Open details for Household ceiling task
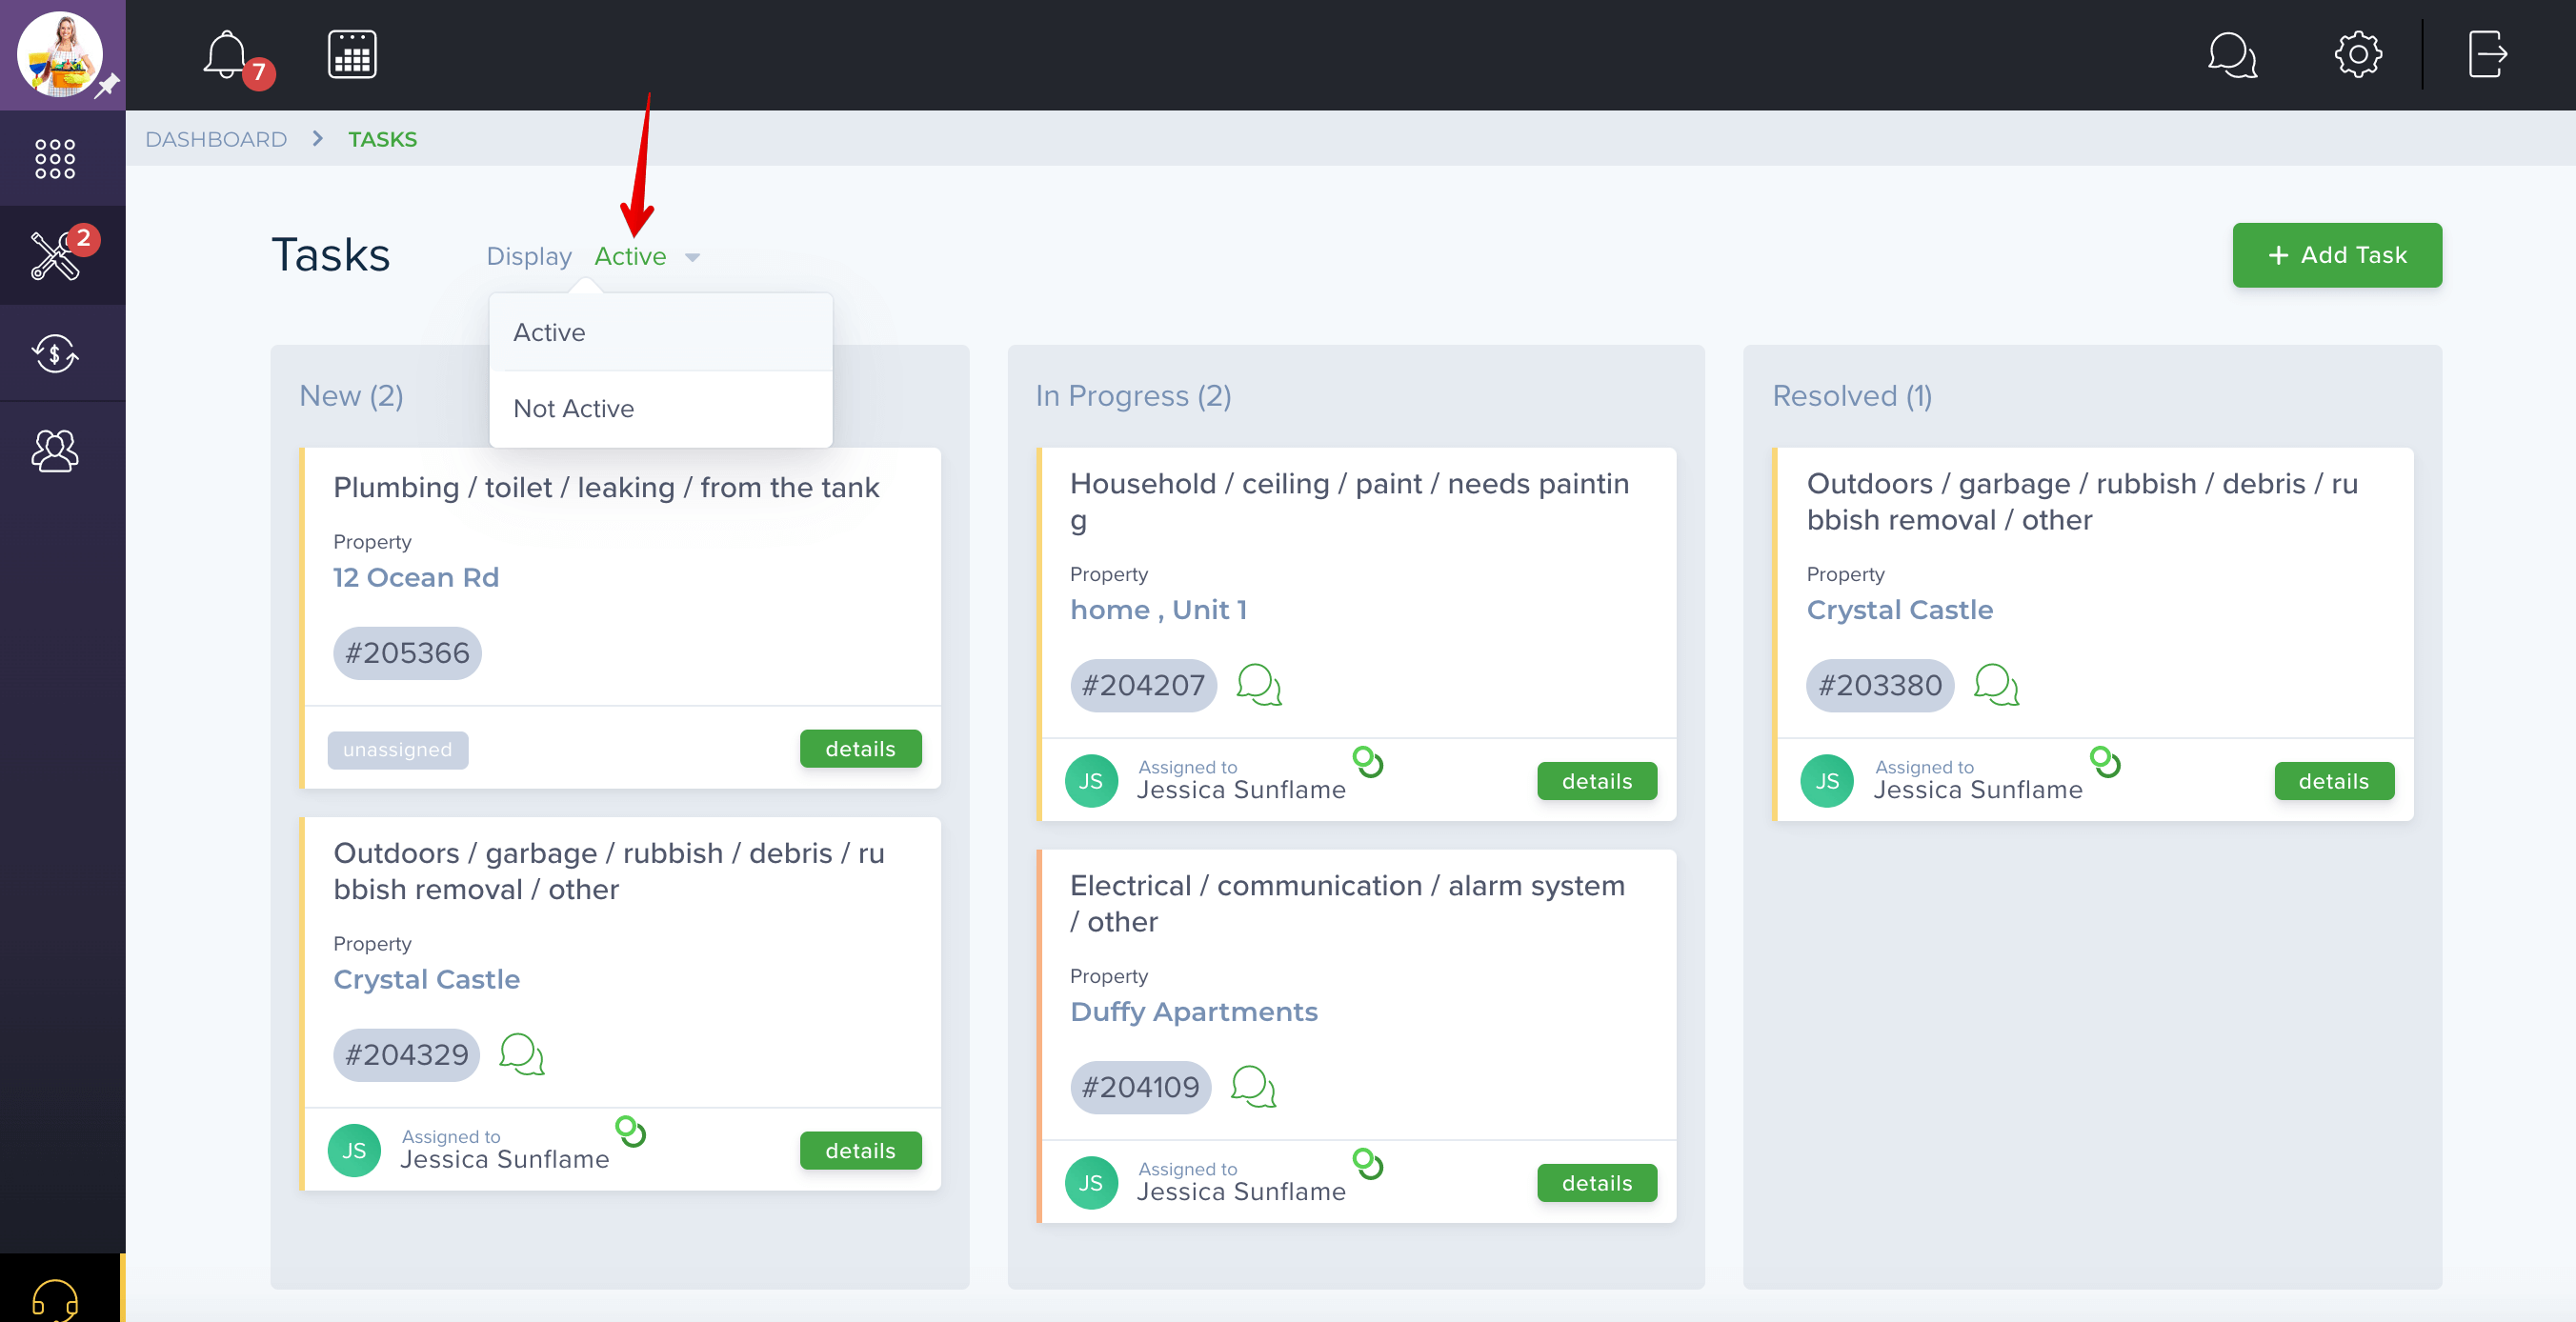The height and width of the screenshot is (1322, 2576). point(1596,781)
